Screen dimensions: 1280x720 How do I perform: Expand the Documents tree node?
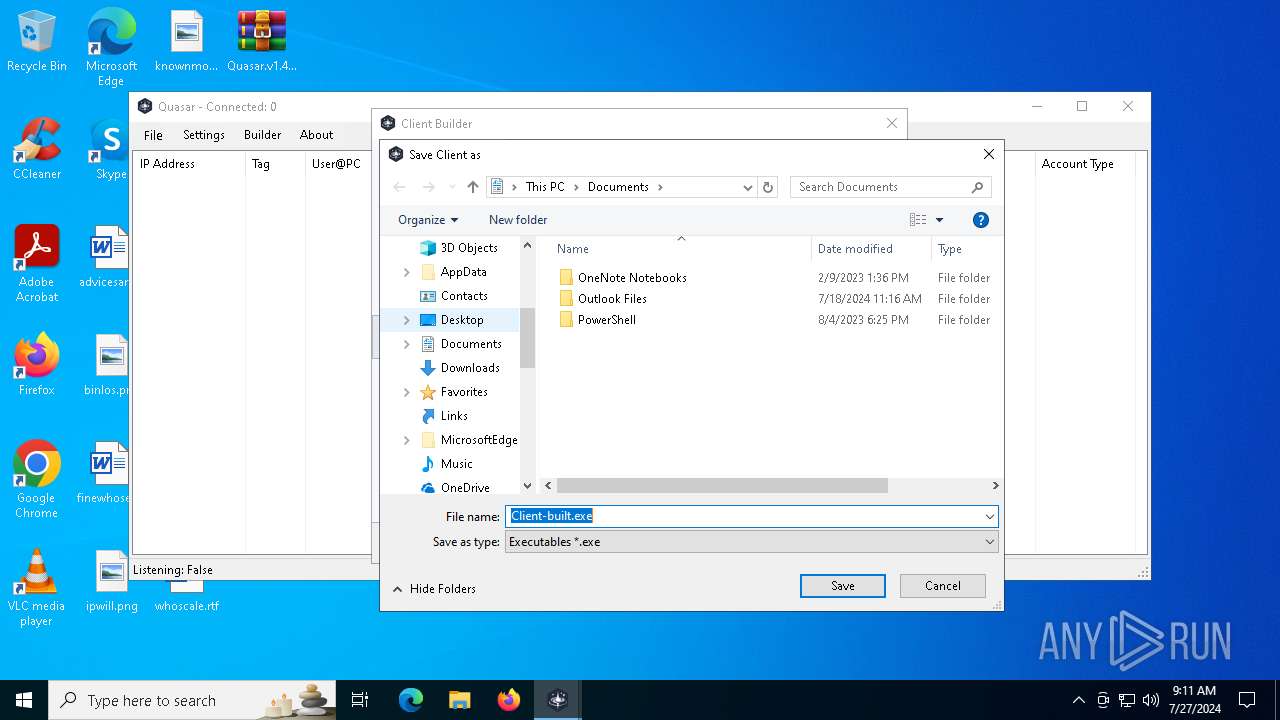coord(406,344)
